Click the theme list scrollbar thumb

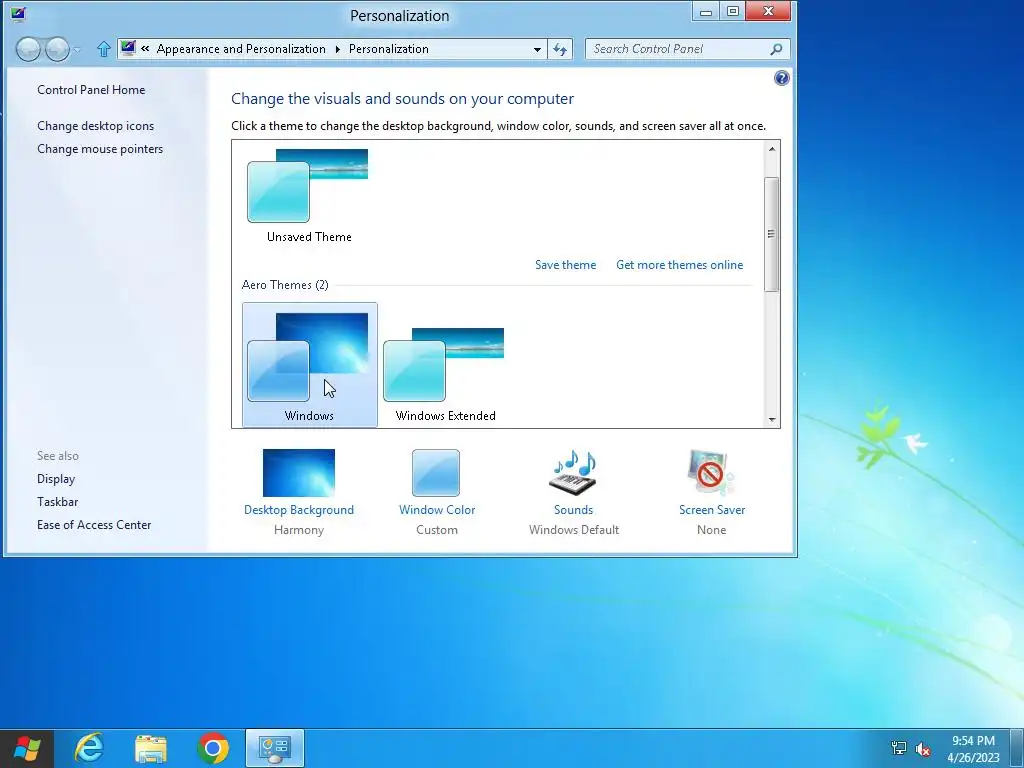coord(772,234)
